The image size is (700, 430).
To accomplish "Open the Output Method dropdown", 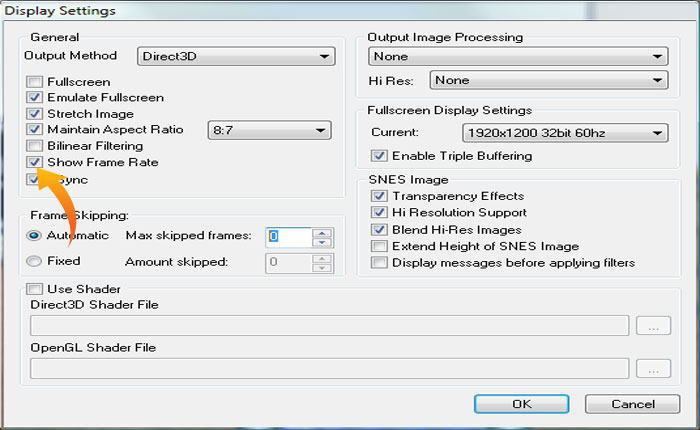I will (235, 56).
